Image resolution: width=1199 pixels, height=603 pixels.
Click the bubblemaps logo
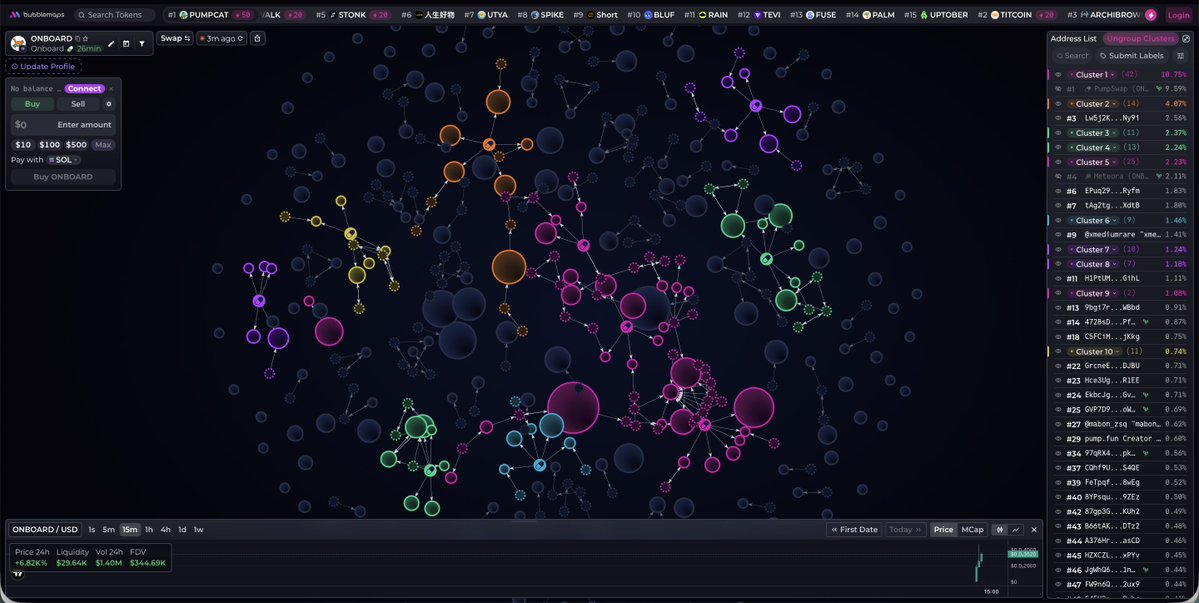37,15
